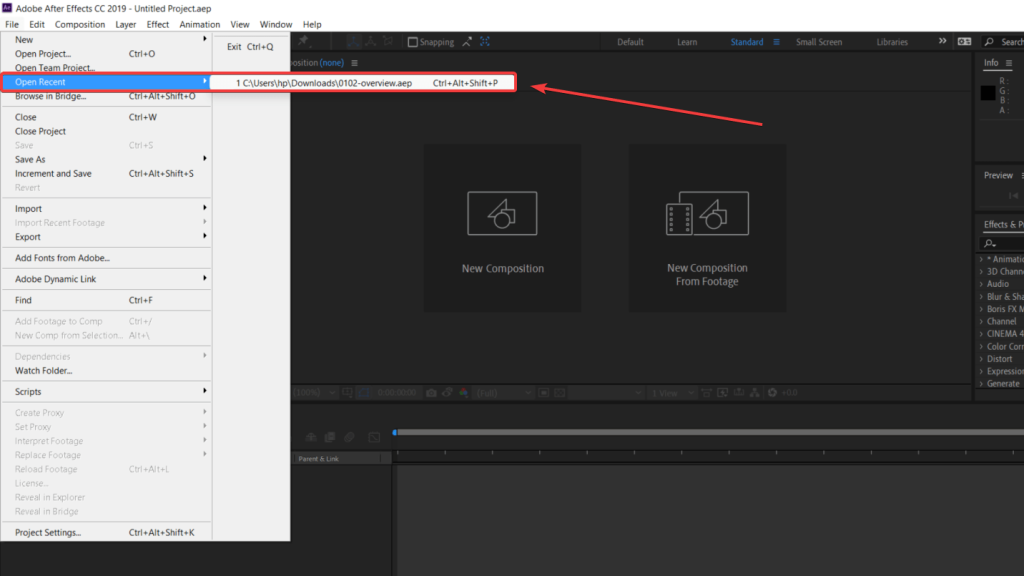Enable the Snapping checkbox in toolbar
This screenshot has width=1024, height=576.
click(x=413, y=42)
